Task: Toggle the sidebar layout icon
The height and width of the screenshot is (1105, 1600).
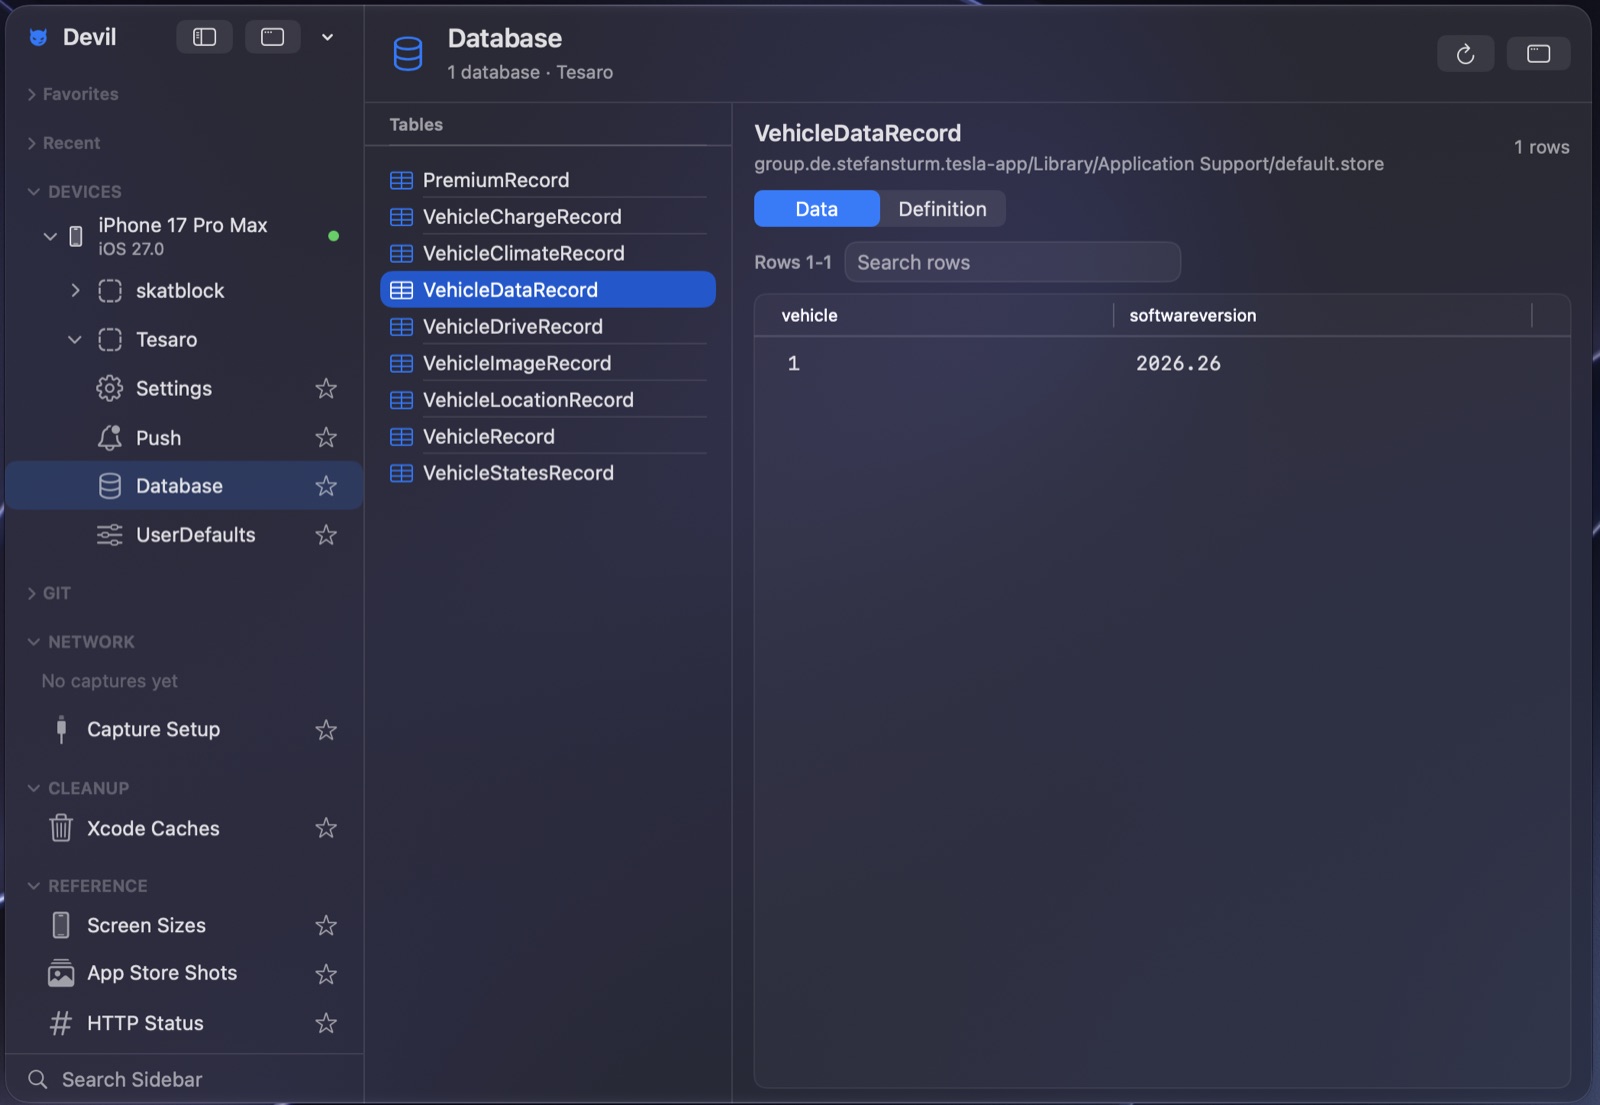Action: 204,37
